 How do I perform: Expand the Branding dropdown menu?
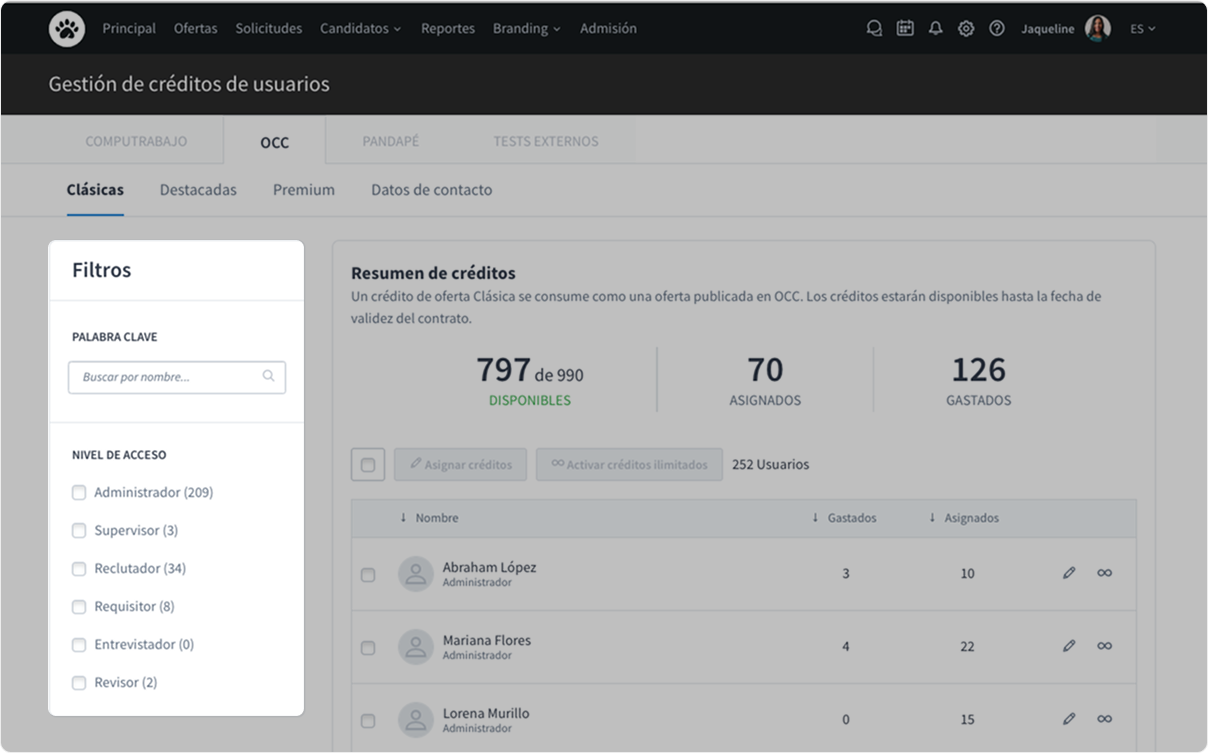click(526, 29)
